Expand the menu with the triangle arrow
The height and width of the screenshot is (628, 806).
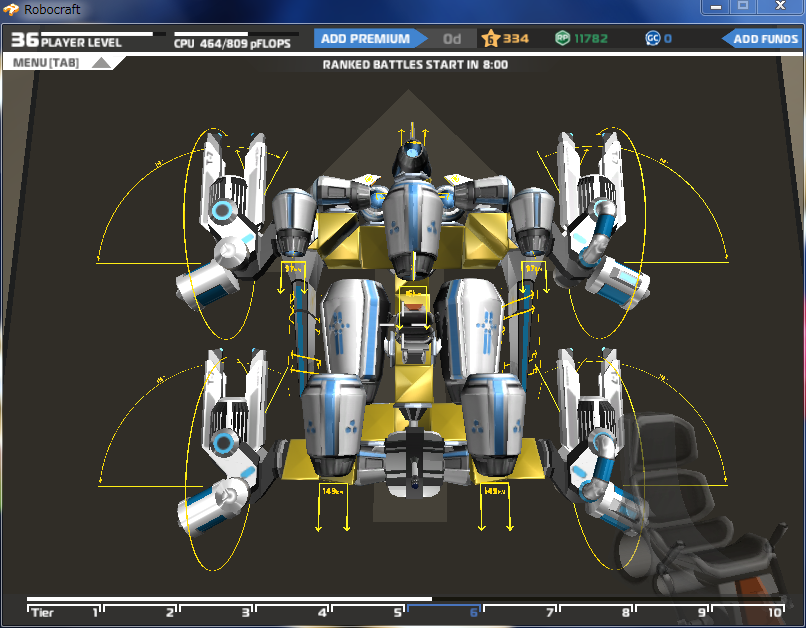pos(101,63)
